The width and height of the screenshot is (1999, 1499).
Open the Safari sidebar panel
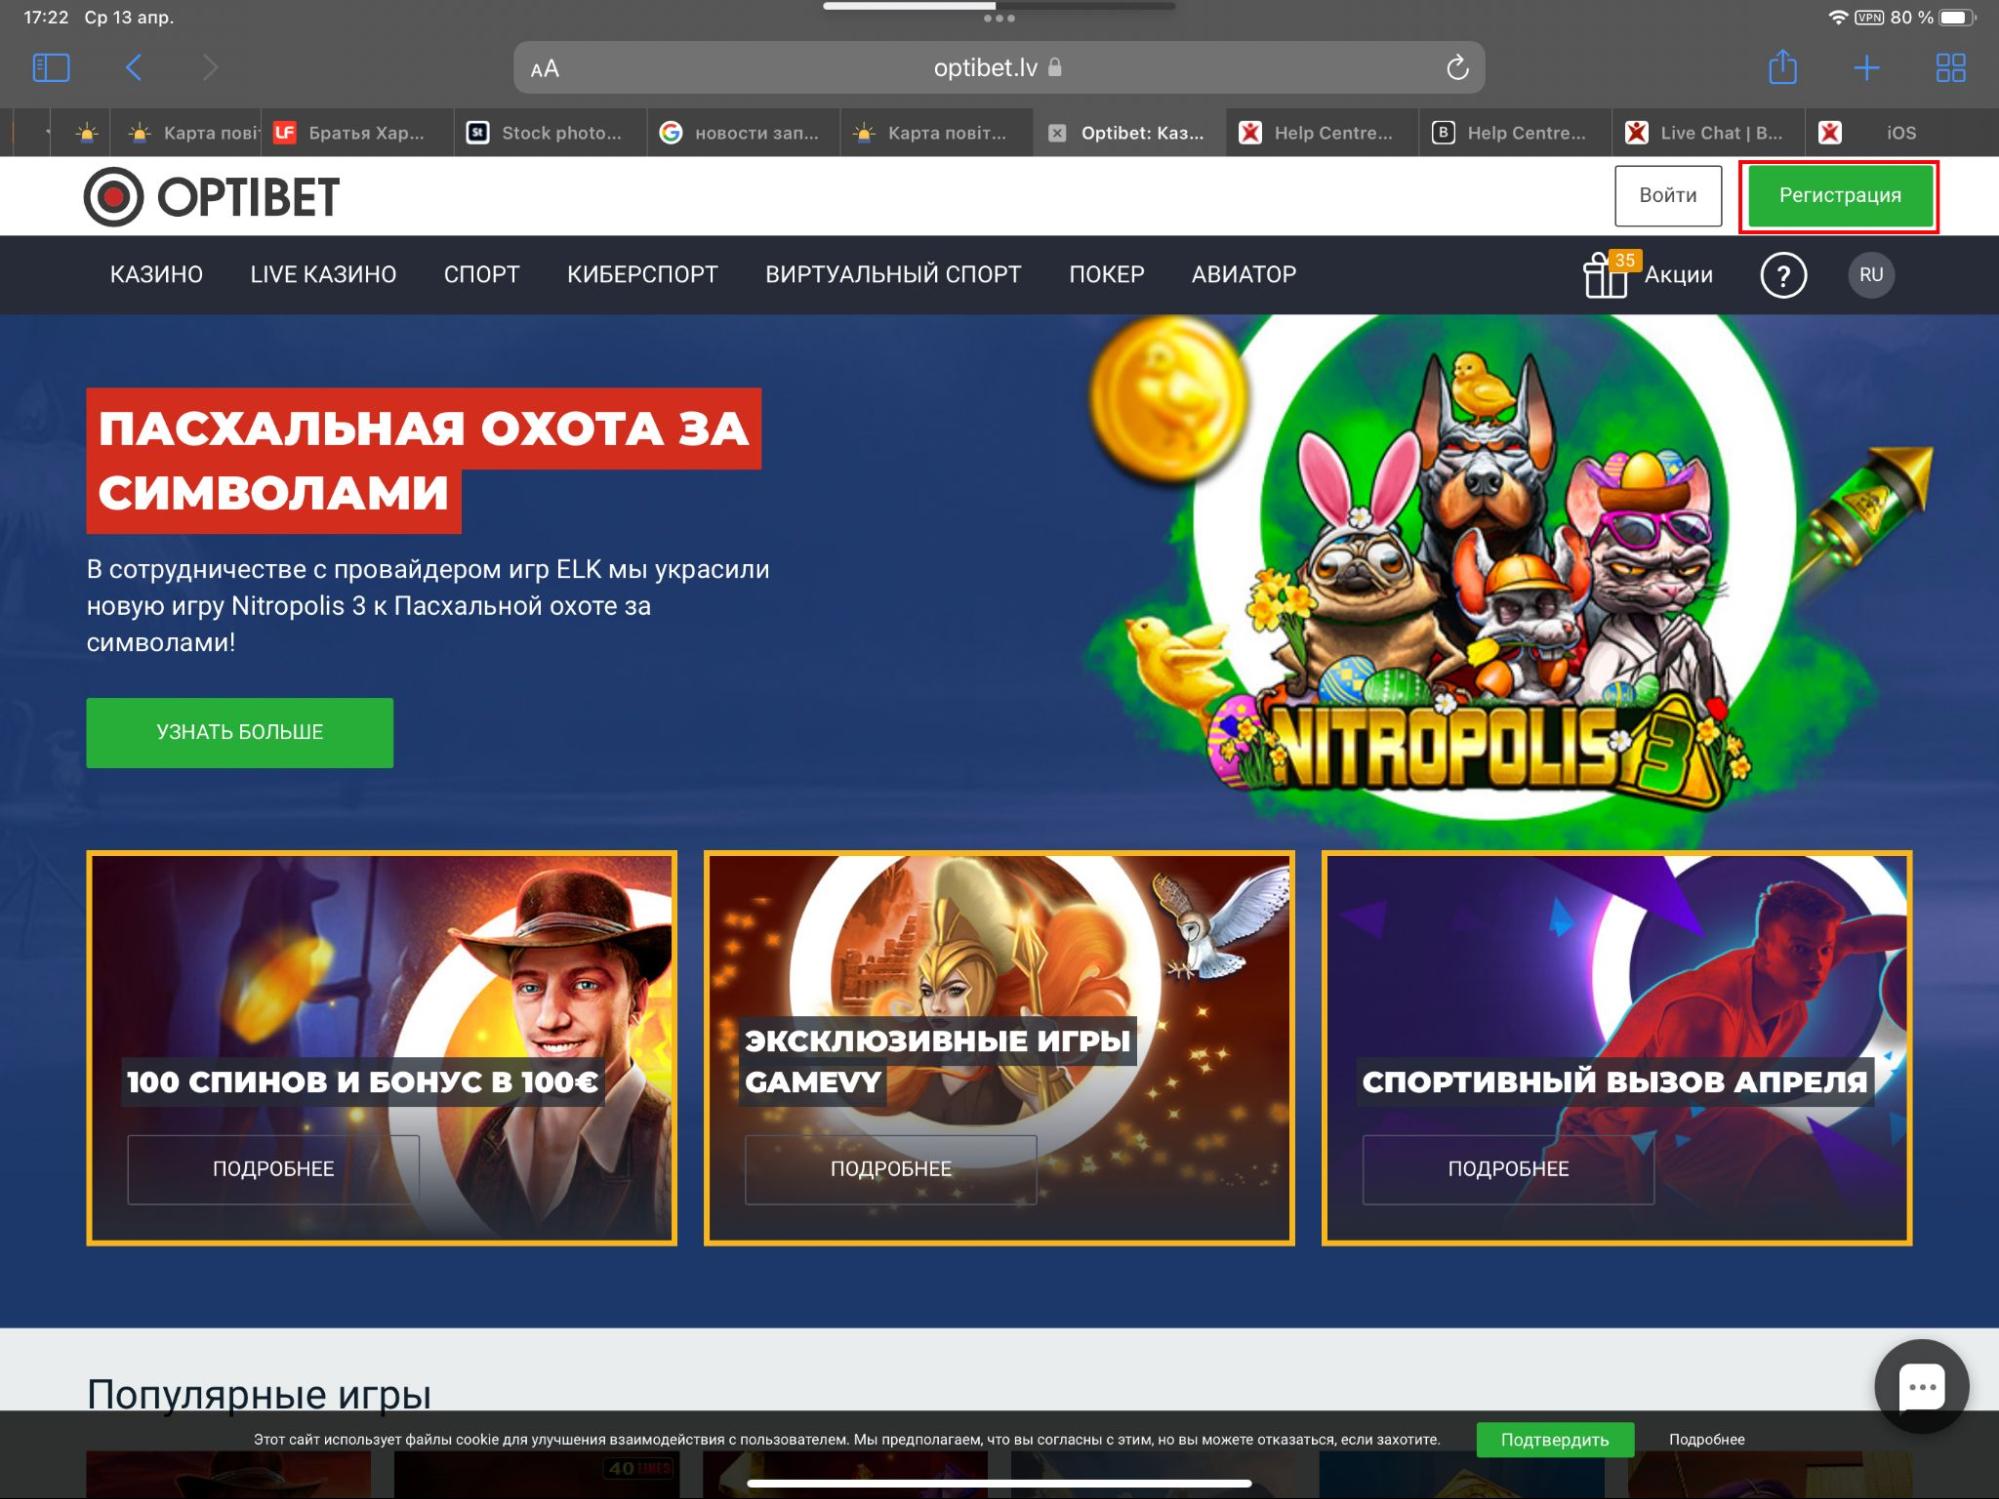click(x=51, y=68)
